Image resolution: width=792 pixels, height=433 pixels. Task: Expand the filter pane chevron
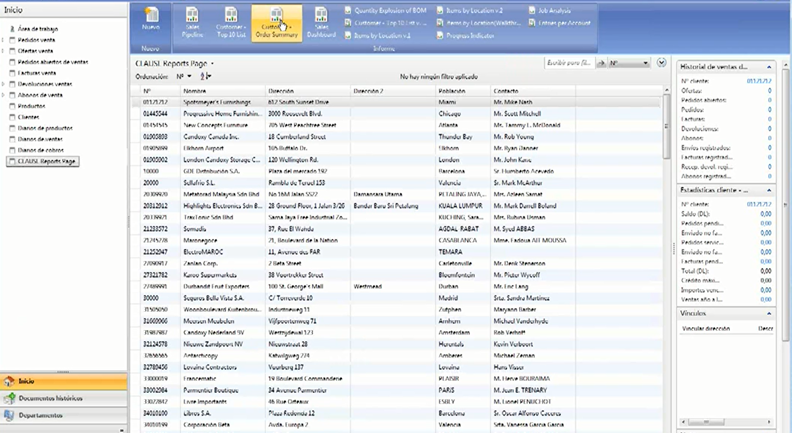click(662, 63)
